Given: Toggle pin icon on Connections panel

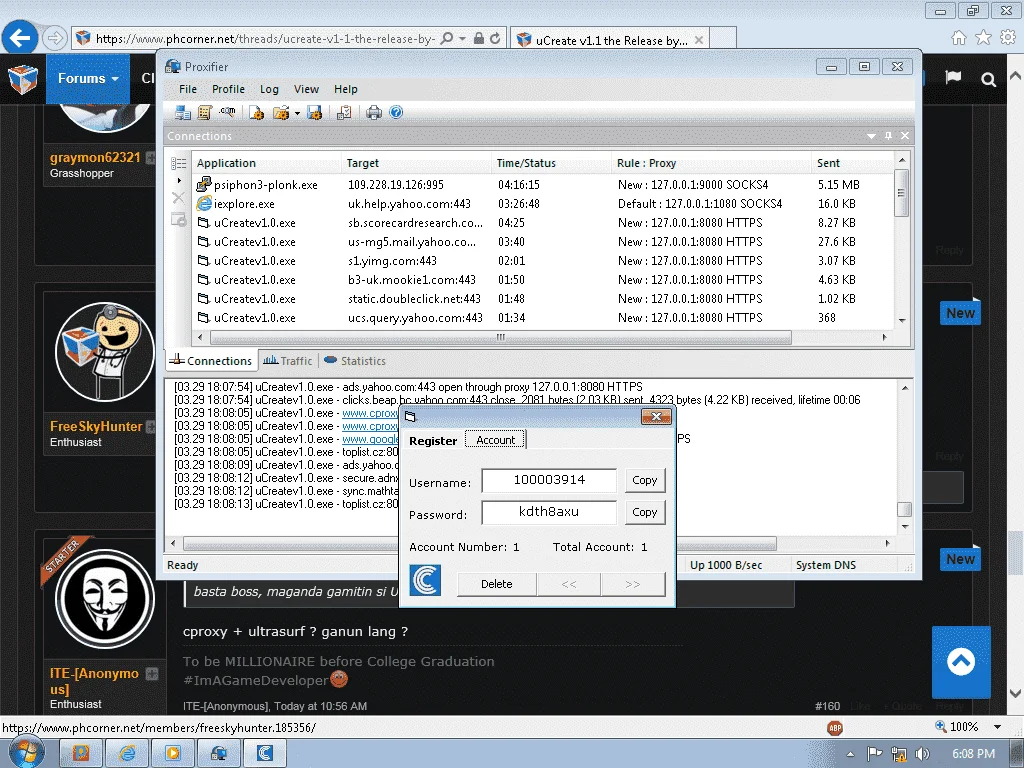Looking at the screenshot, I should click(x=888, y=135).
